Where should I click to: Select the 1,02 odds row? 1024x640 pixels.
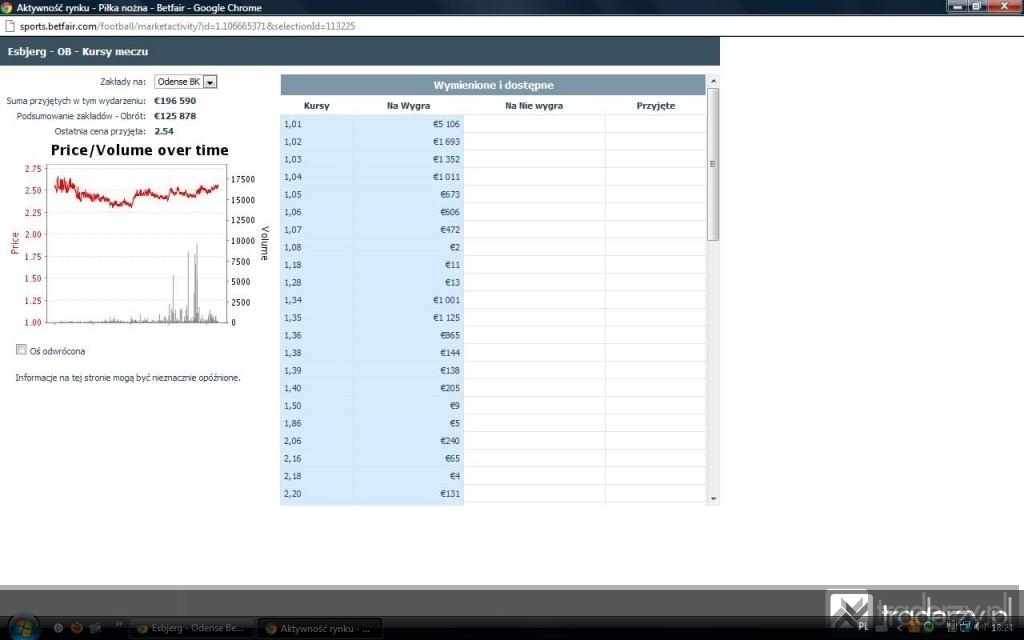(493, 141)
